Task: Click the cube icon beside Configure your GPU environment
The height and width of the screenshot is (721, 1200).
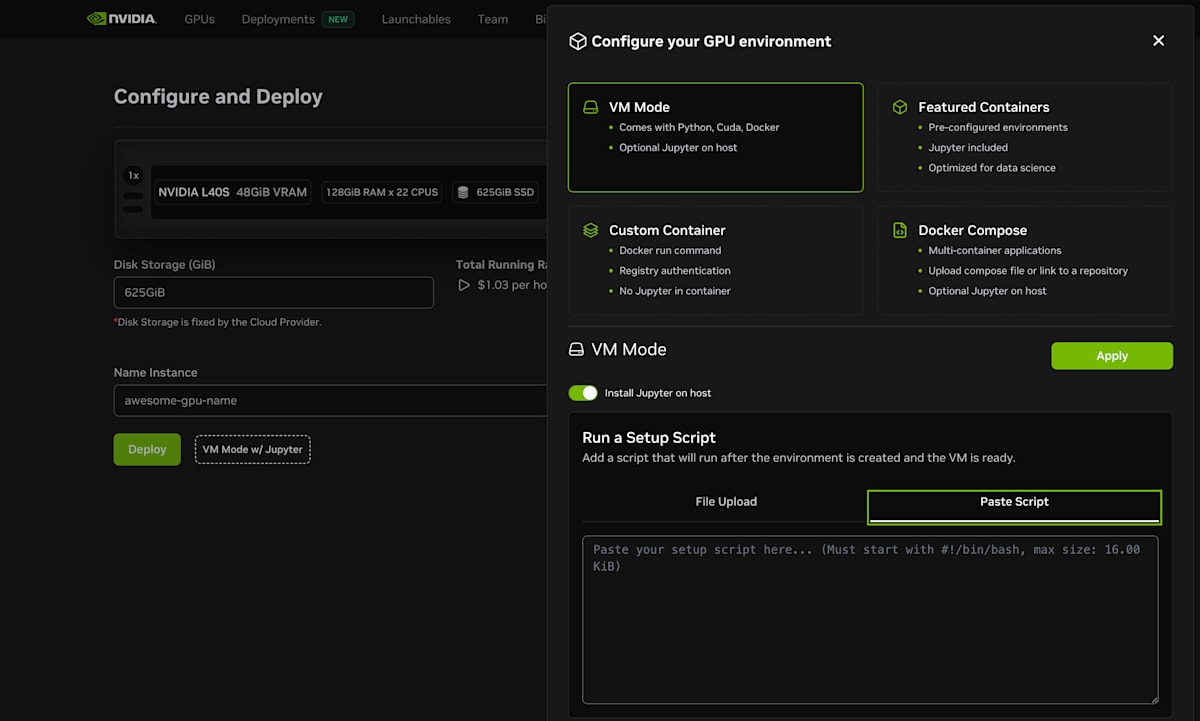Action: (577, 41)
